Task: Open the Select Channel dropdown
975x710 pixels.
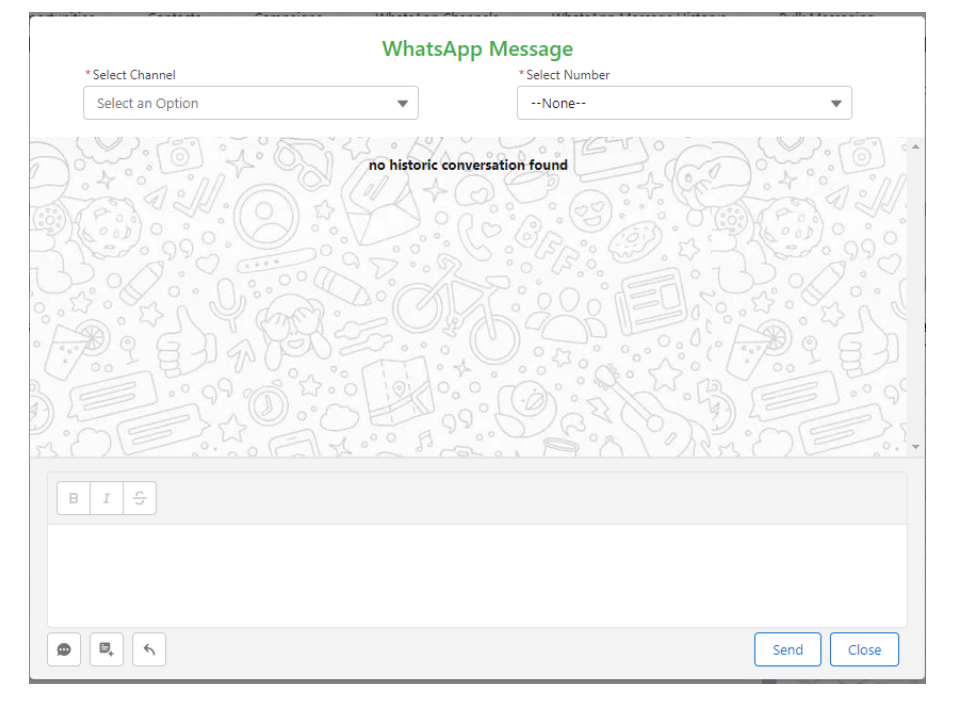Action: coord(251,103)
